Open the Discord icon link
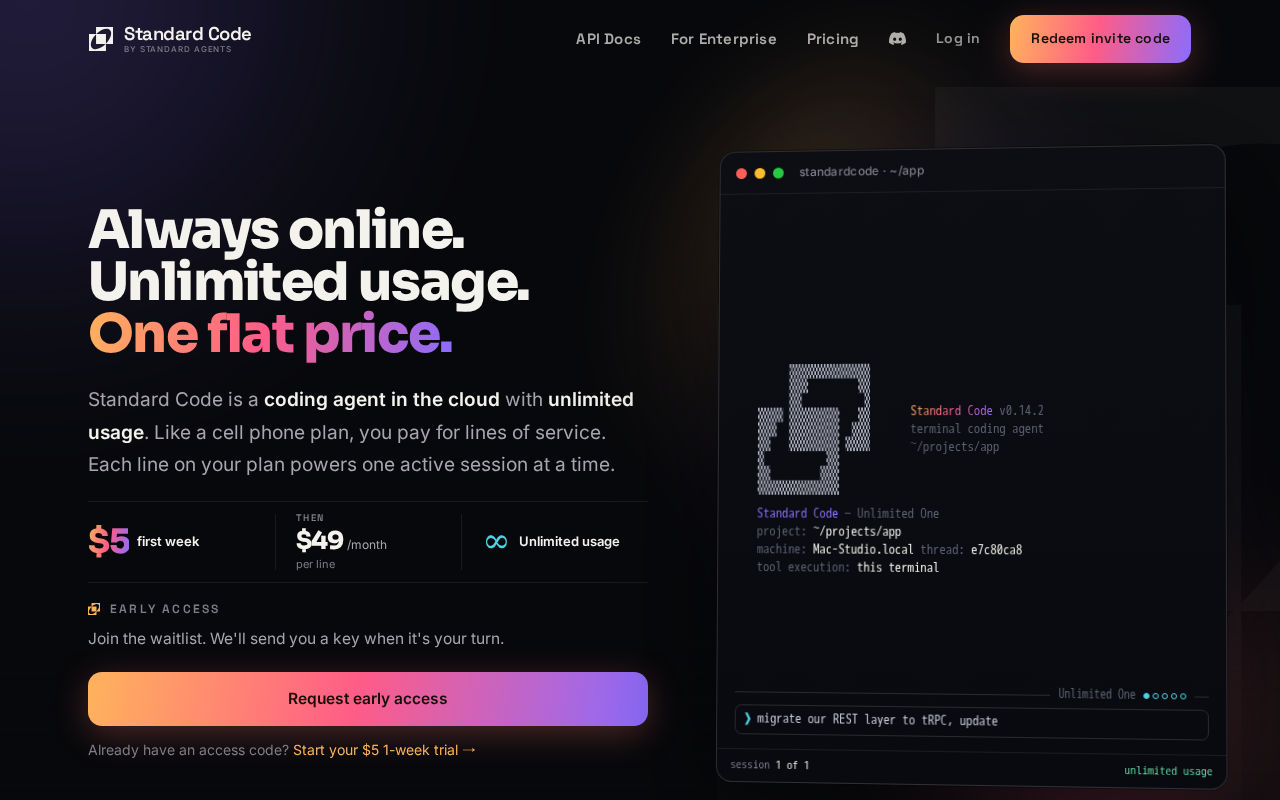Image resolution: width=1280 pixels, height=800 pixels. tap(897, 39)
